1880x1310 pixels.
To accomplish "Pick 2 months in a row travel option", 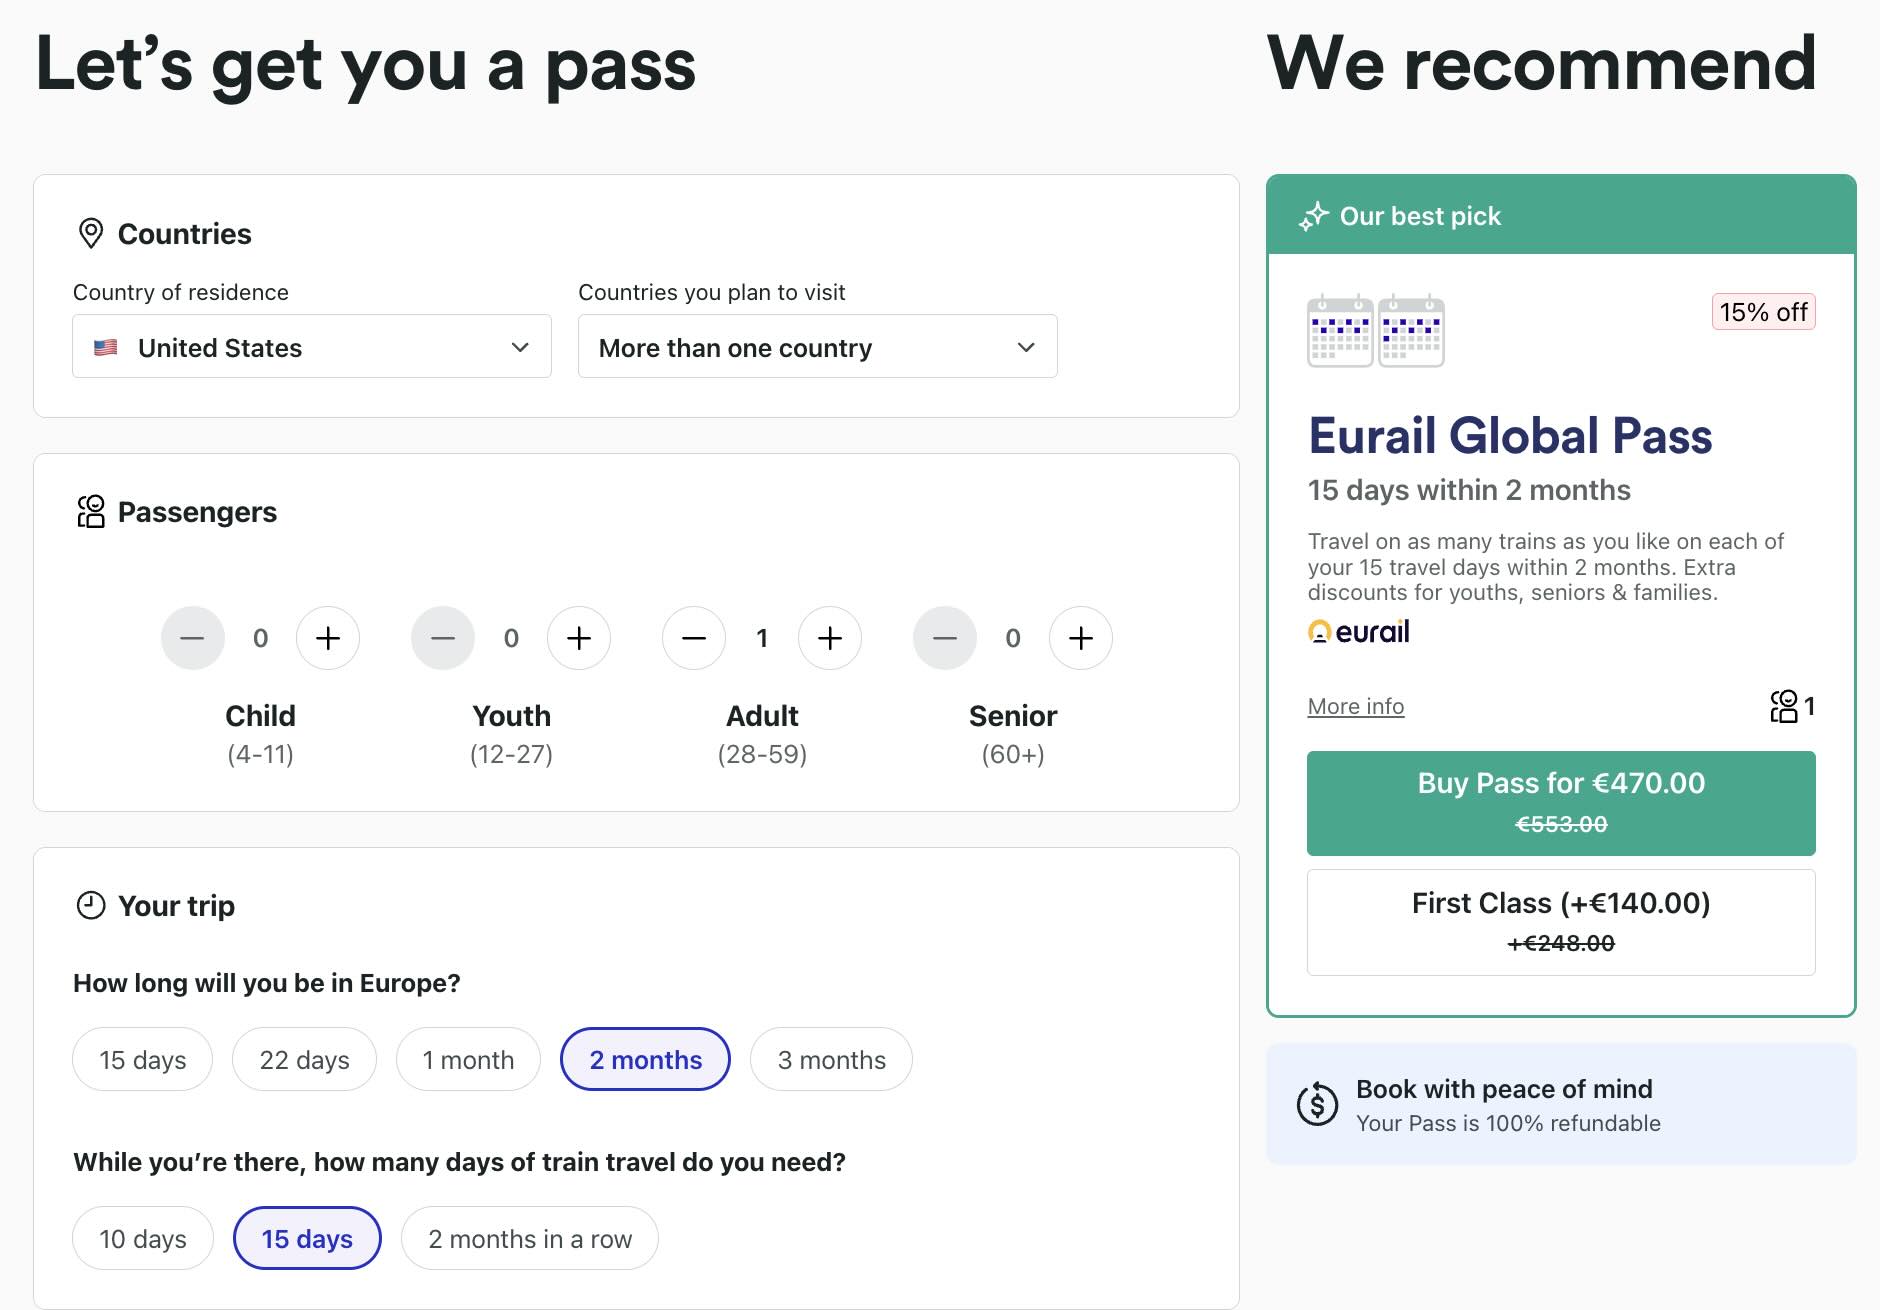I will tap(529, 1238).
